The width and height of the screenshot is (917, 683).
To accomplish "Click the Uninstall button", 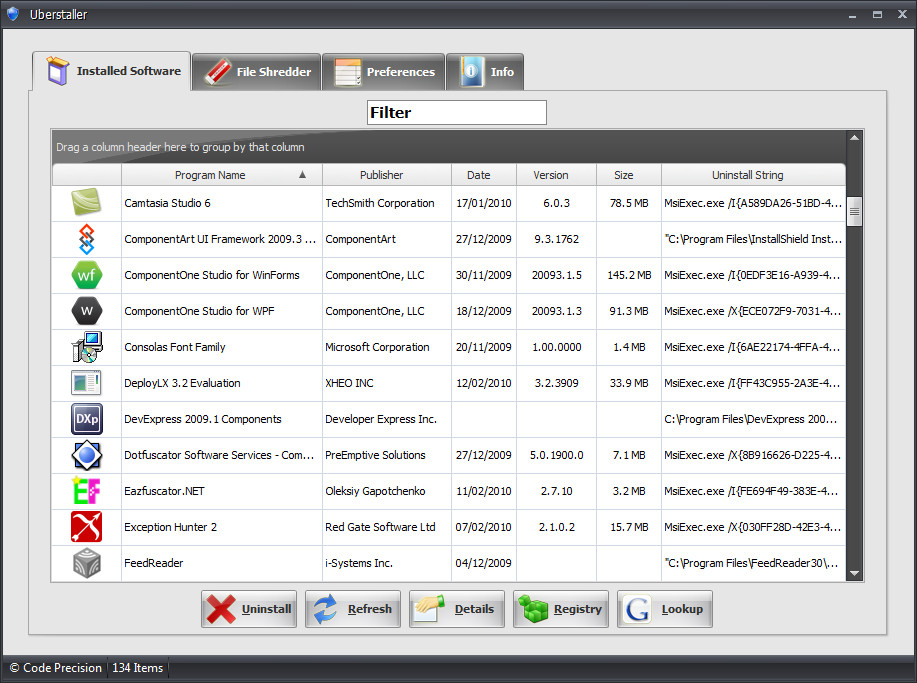I will (x=249, y=609).
